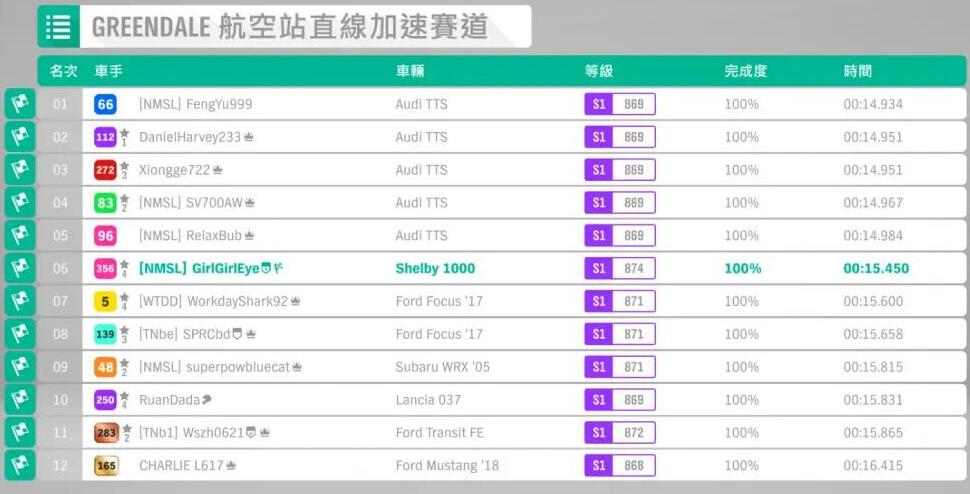The height and width of the screenshot is (494, 970).
Task: Select driver name [NMSL] SV700AW
Action: [191, 203]
